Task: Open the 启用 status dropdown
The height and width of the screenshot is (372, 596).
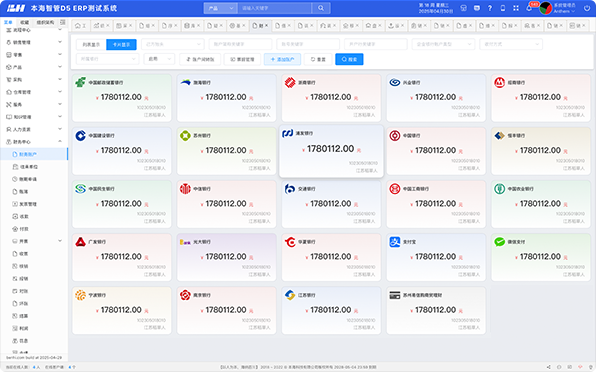Action: click(x=159, y=59)
